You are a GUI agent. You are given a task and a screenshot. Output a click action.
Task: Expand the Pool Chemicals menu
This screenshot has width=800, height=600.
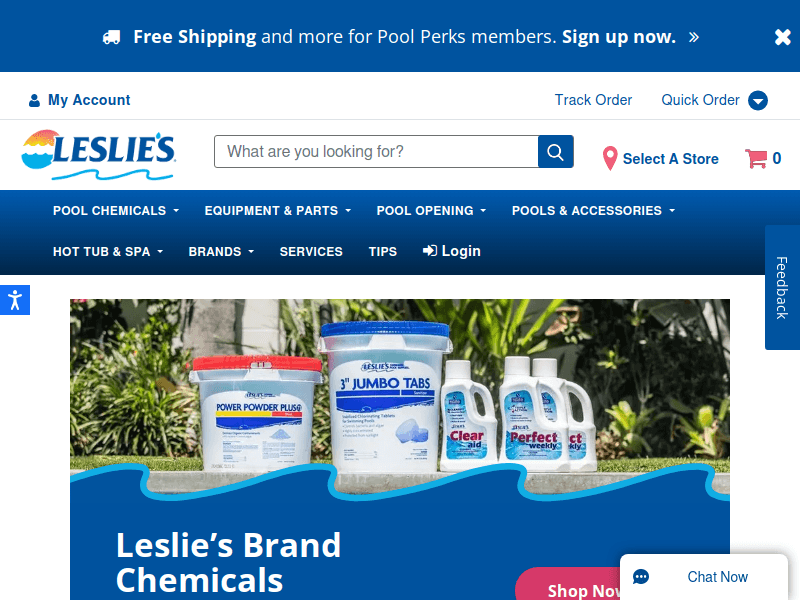click(116, 211)
